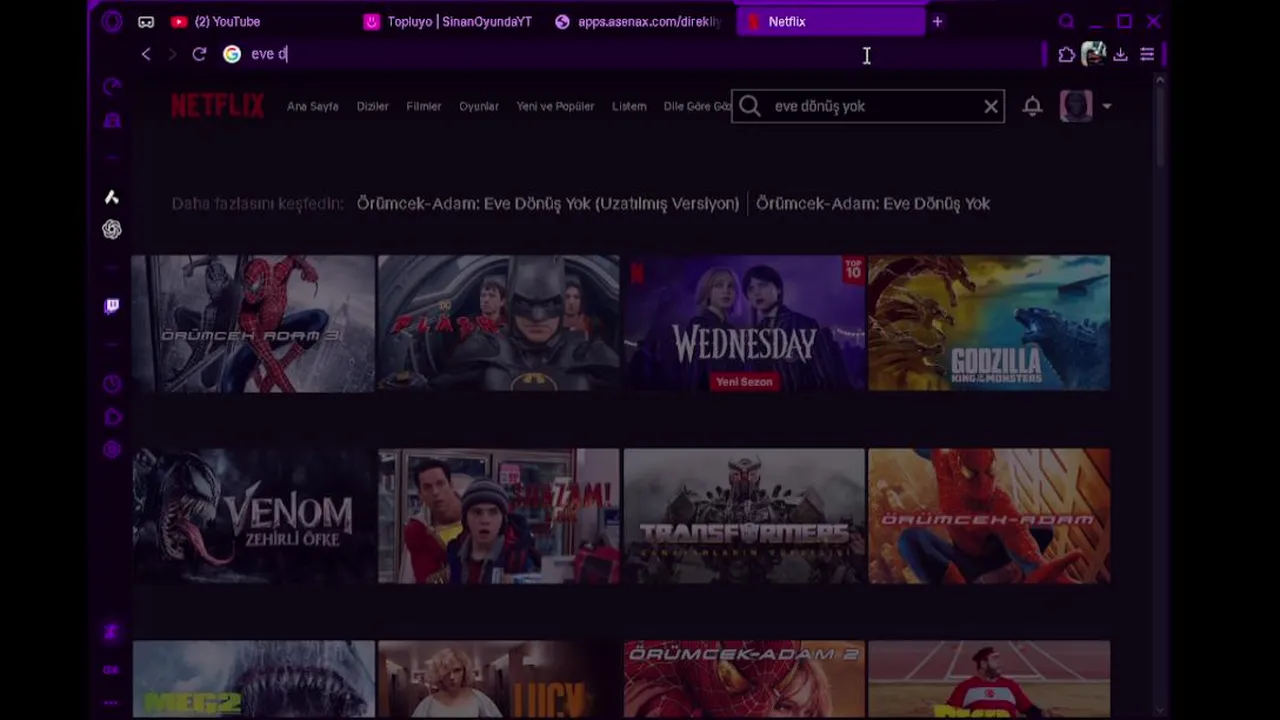This screenshot has width=1280, height=720.
Task: Open the Örümcek-Adam 2 thumbnail
Action: [744, 680]
